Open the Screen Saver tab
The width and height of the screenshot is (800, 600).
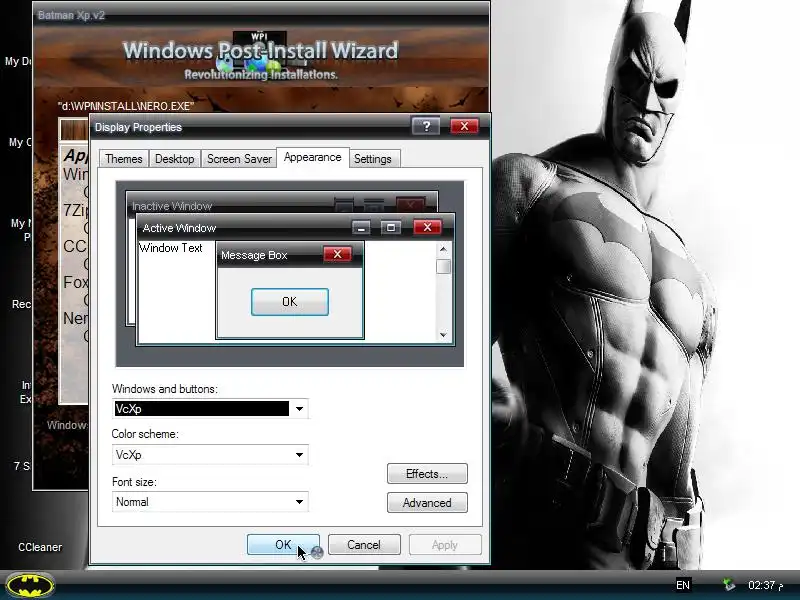pyautogui.click(x=239, y=159)
